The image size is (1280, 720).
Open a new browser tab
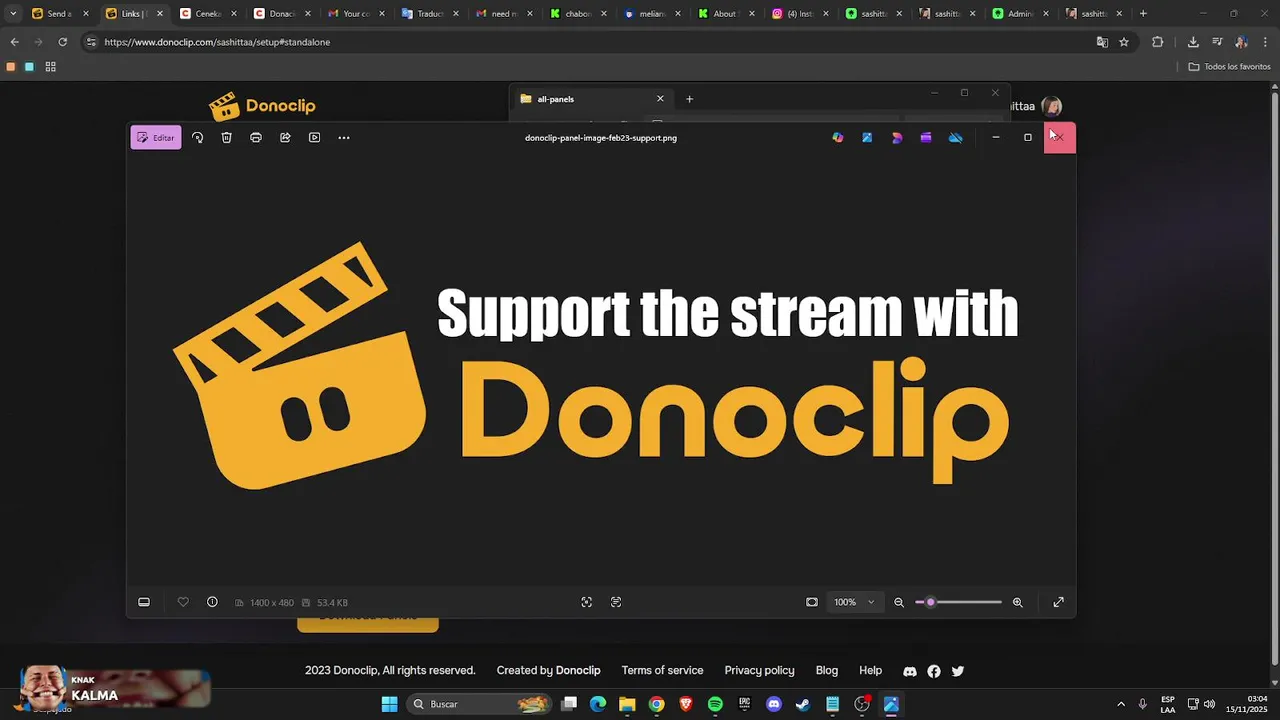(1143, 14)
